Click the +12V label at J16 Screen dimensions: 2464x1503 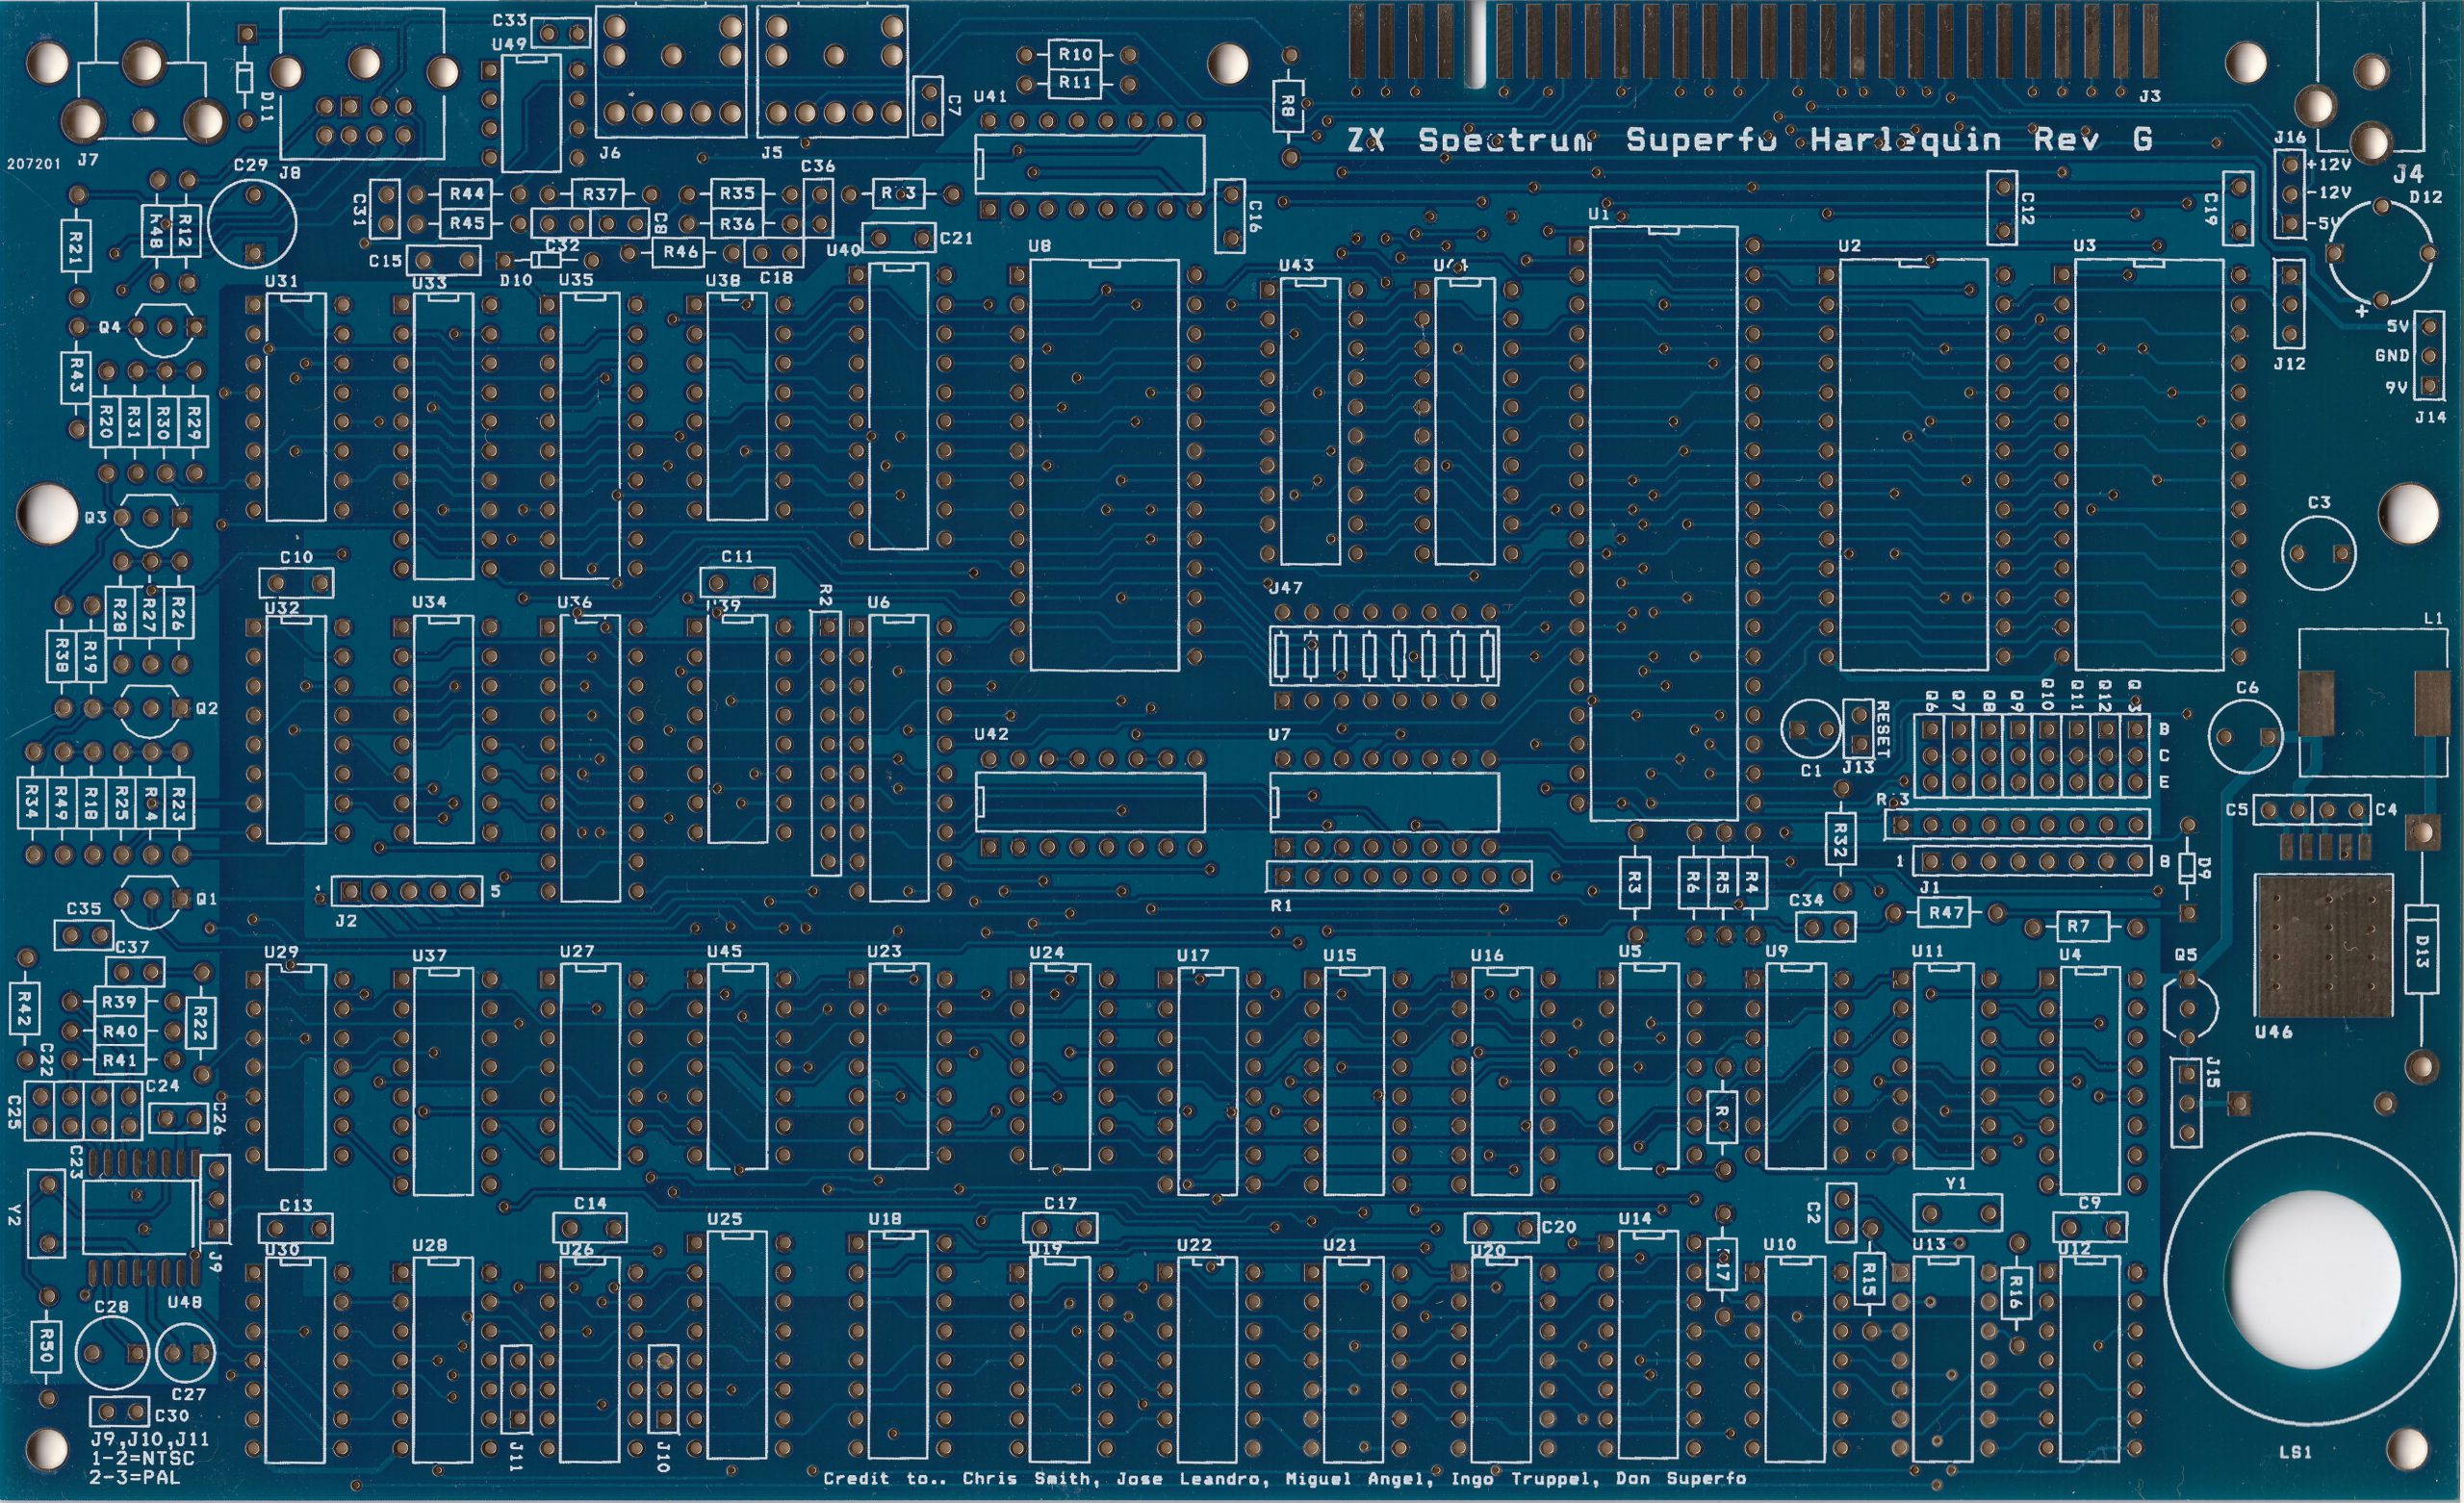click(x=2328, y=164)
